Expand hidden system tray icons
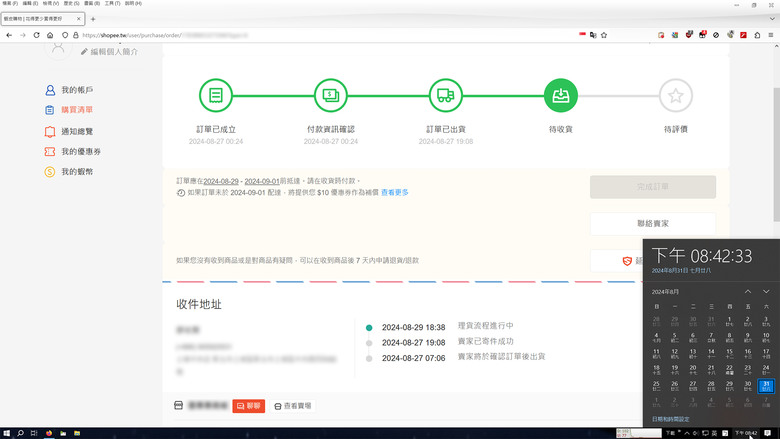 (x=687, y=433)
